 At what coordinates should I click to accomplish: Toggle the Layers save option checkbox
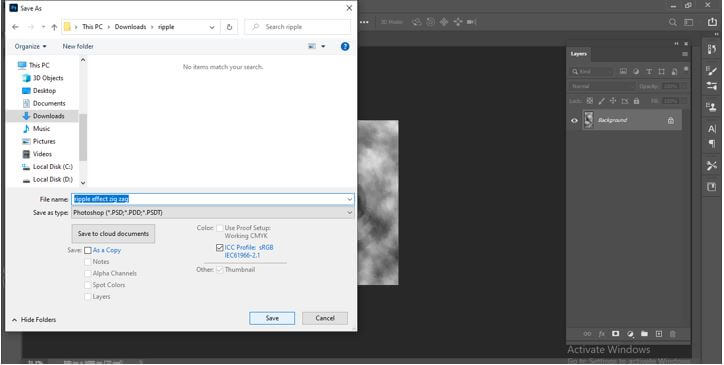88,297
